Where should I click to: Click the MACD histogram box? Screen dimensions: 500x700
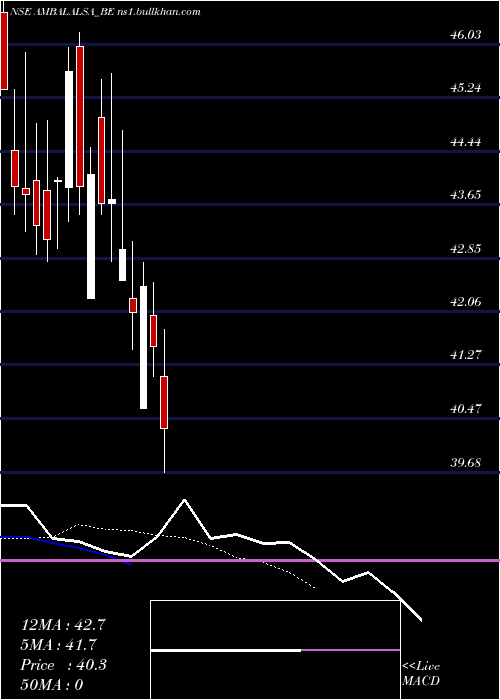click(275, 650)
